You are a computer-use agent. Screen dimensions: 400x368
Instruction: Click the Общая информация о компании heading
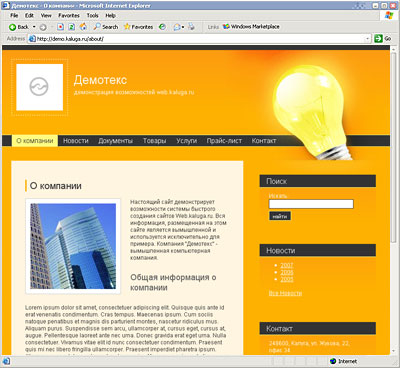tap(173, 282)
